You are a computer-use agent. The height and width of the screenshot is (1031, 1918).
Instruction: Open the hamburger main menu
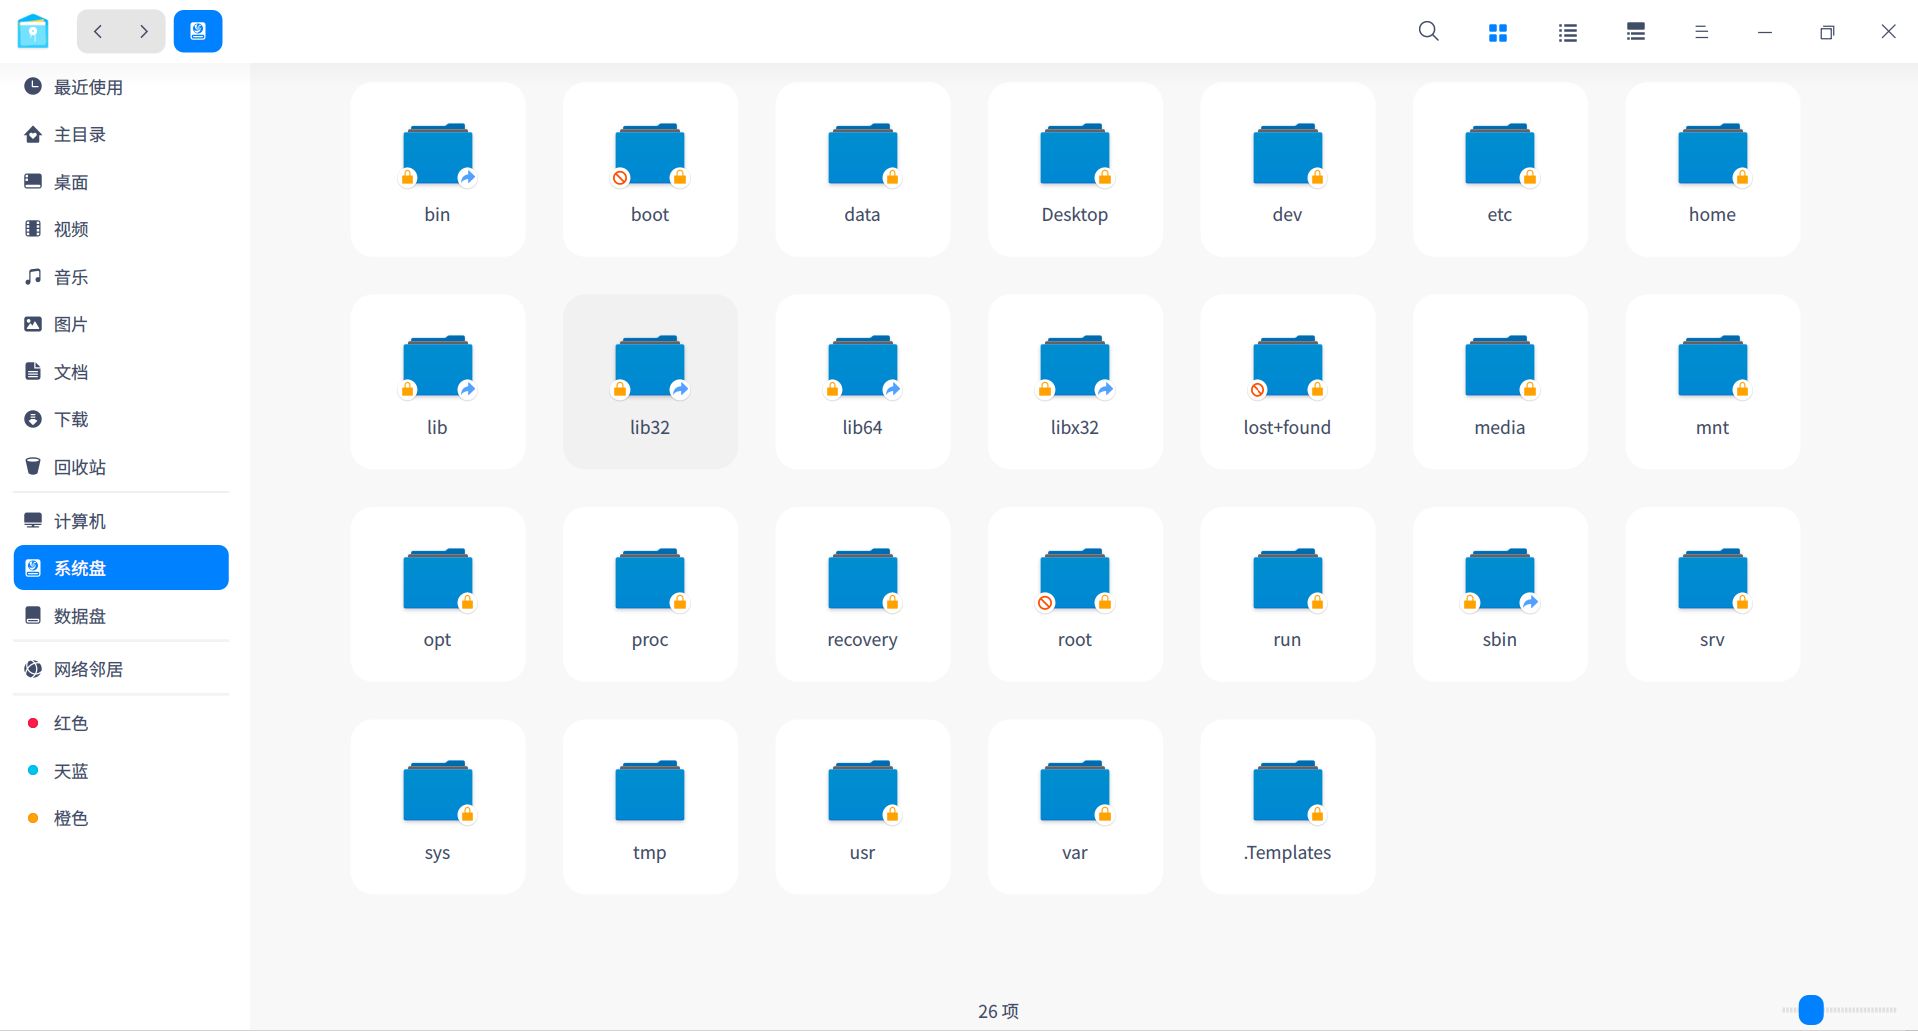[x=1701, y=32]
